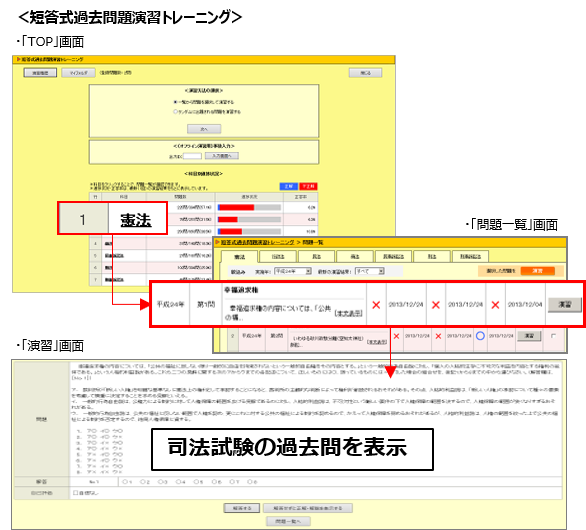Click the red X result icon beside 2013/12/04
The image size is (586, 530).
495,305
